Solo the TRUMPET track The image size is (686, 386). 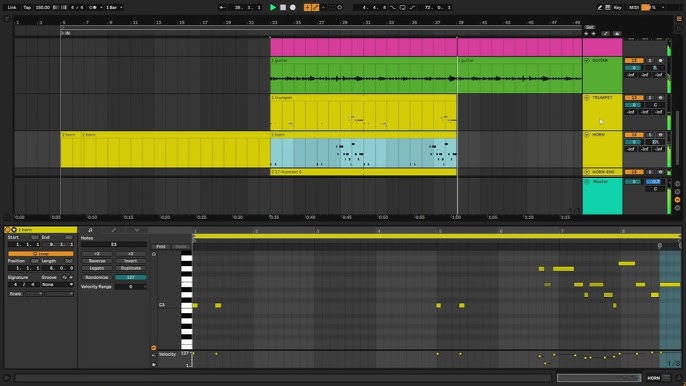tap(650, 98)
